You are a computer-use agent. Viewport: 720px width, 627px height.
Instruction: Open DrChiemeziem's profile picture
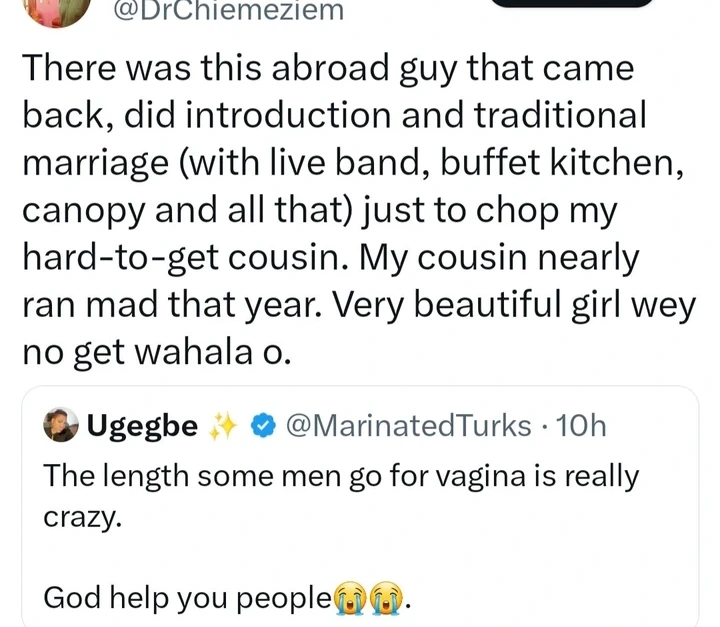click(x=44, y=8)
